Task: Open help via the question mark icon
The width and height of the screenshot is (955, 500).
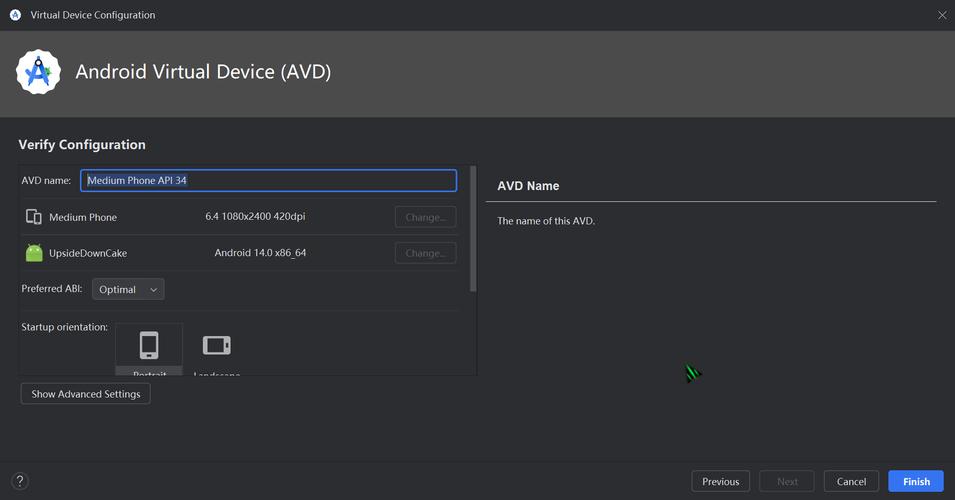Action: coord(19,481)
